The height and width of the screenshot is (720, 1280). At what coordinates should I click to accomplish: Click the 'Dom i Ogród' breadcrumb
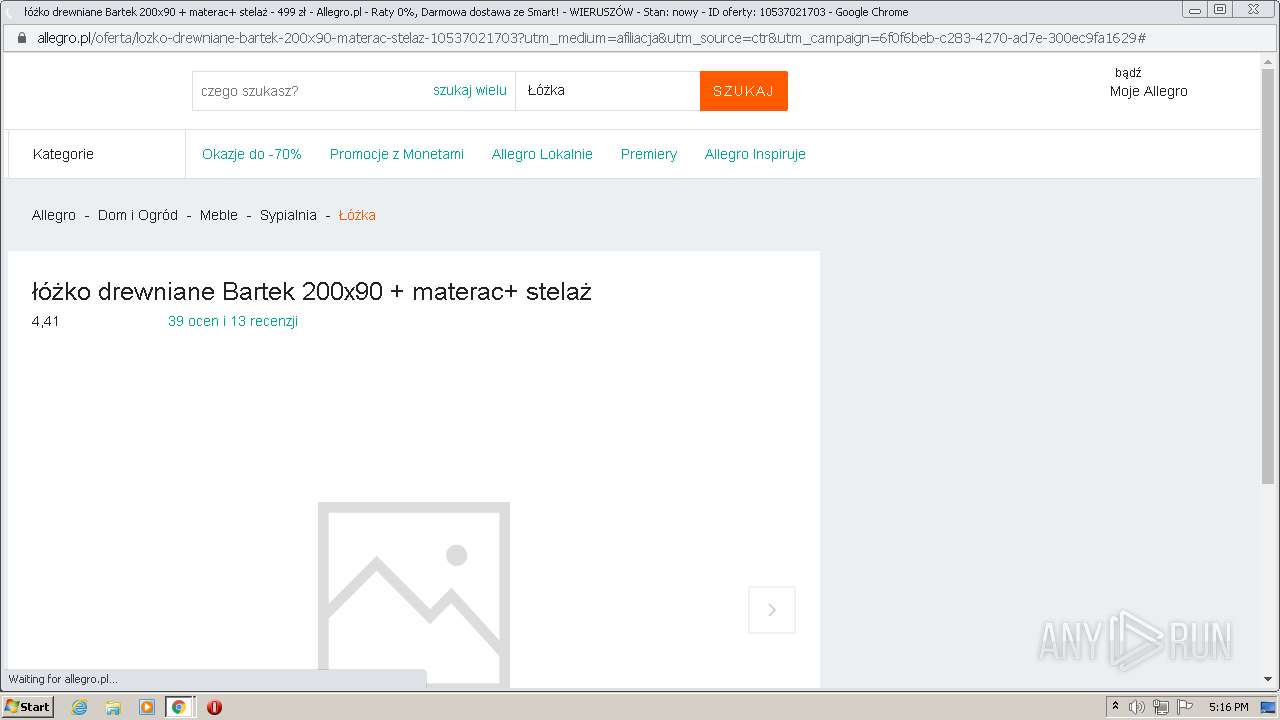click(138, 215)
